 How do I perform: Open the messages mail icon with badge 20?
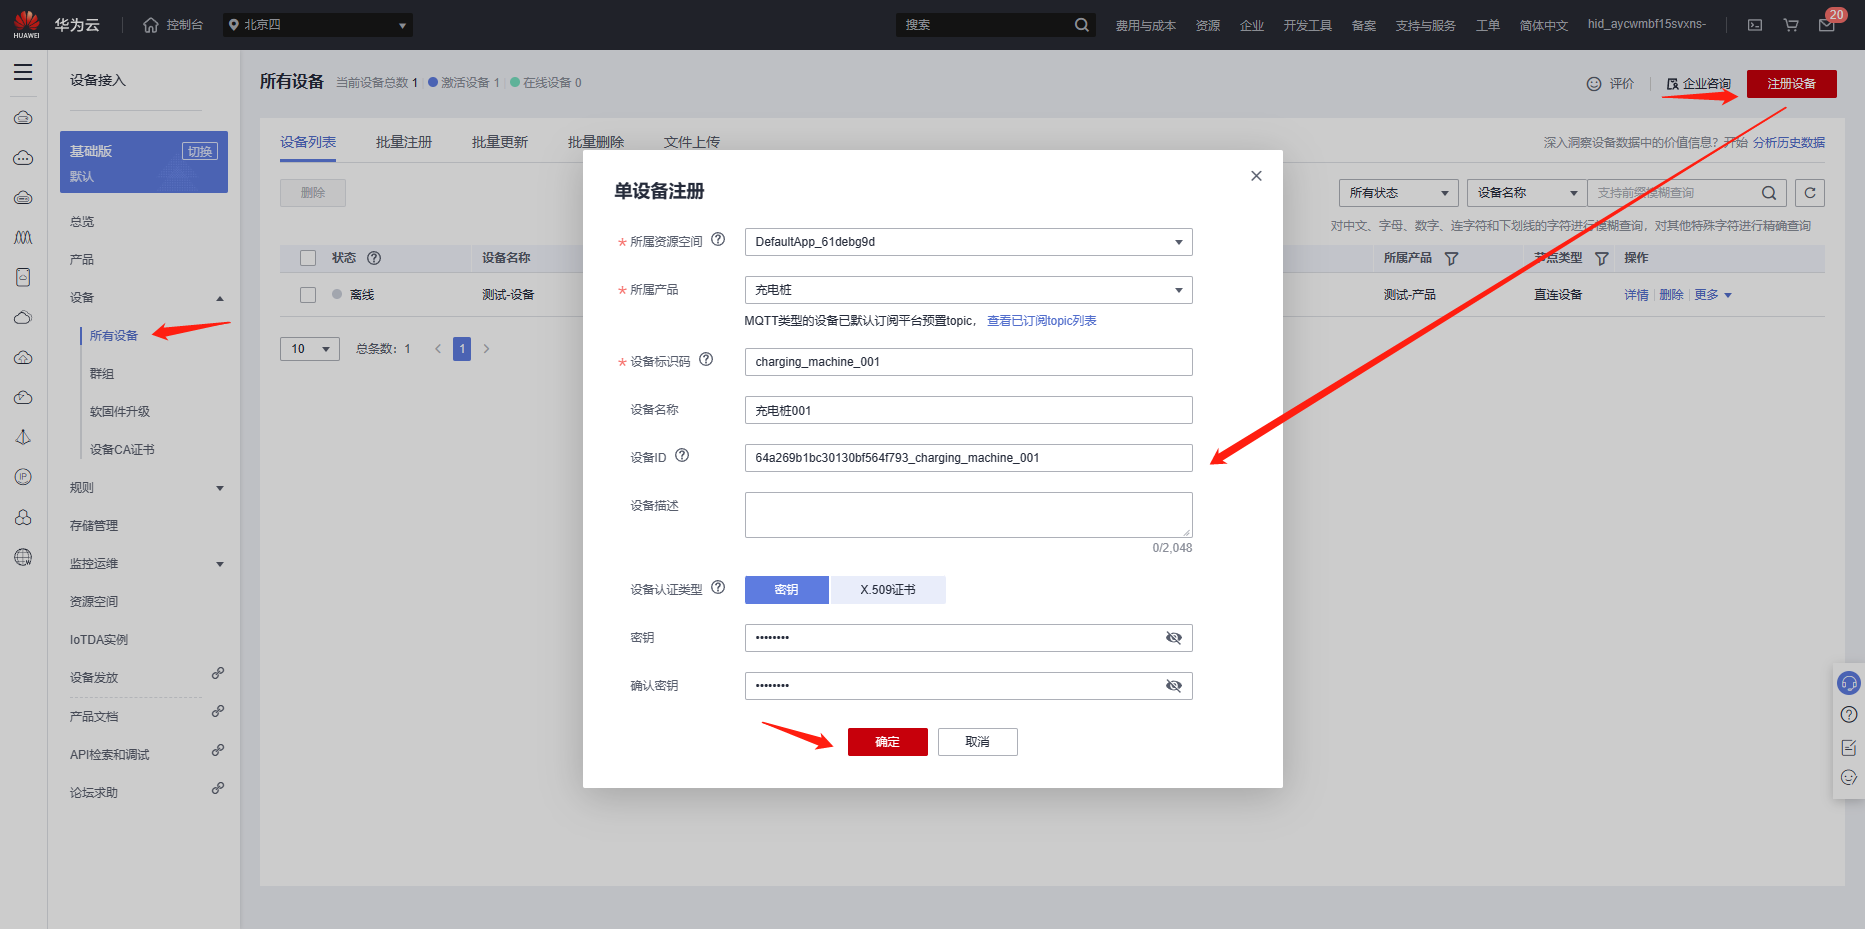click(x=1827, y=25)
